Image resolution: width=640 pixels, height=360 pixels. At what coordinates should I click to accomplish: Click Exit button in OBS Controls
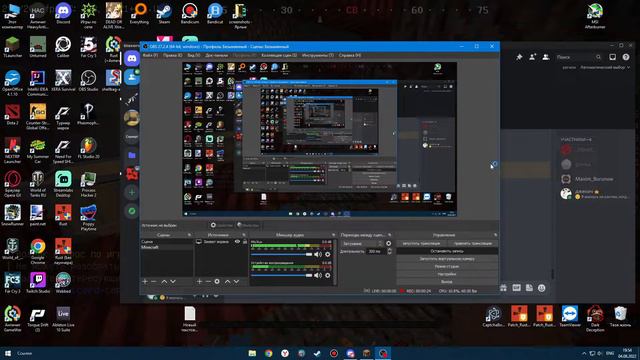click(x=447, y=282)
